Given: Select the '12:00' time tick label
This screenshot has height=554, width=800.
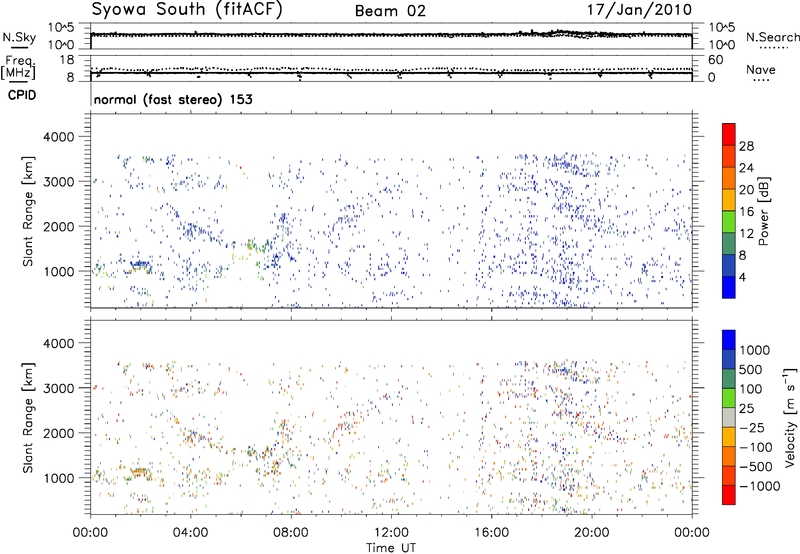Looking at the screenshot, I should [391, 533].
